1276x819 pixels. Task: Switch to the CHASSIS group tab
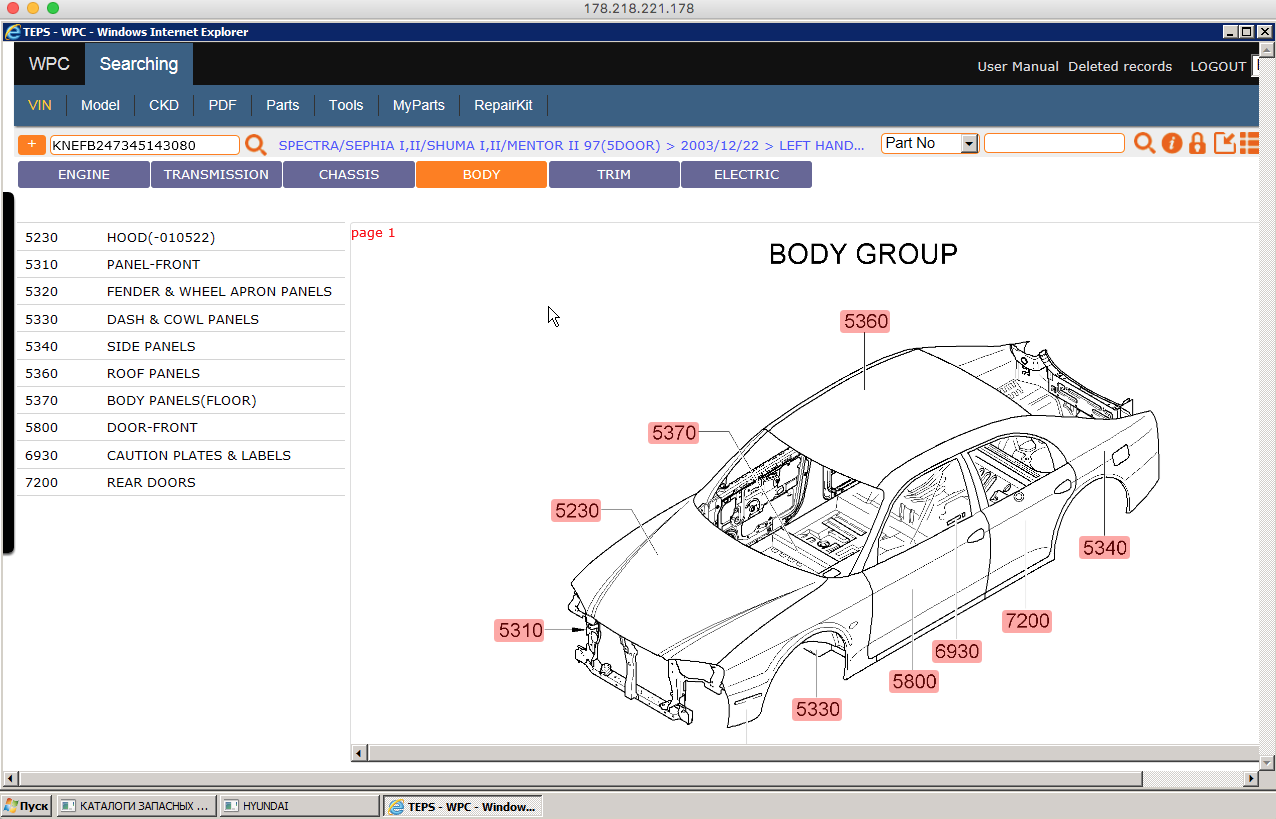[x=348, y=175]
